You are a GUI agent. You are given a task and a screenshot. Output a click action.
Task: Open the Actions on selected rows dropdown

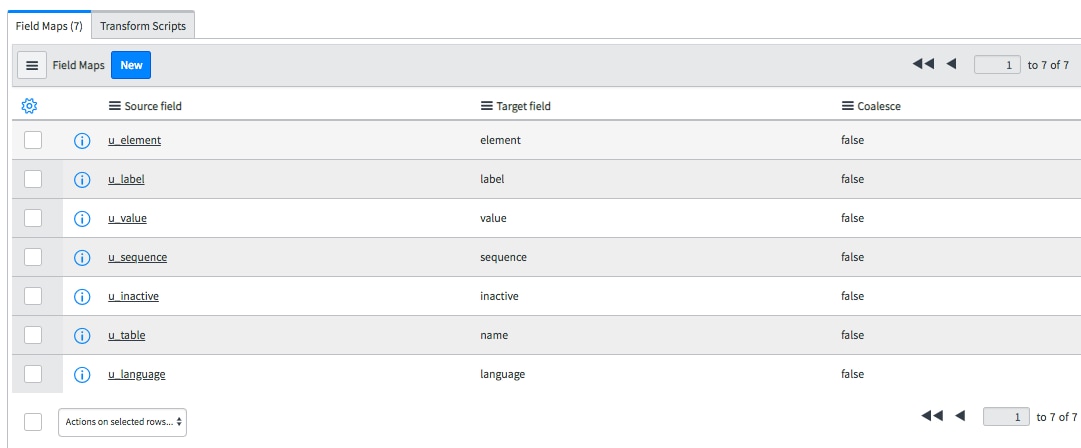pos(123,422)
